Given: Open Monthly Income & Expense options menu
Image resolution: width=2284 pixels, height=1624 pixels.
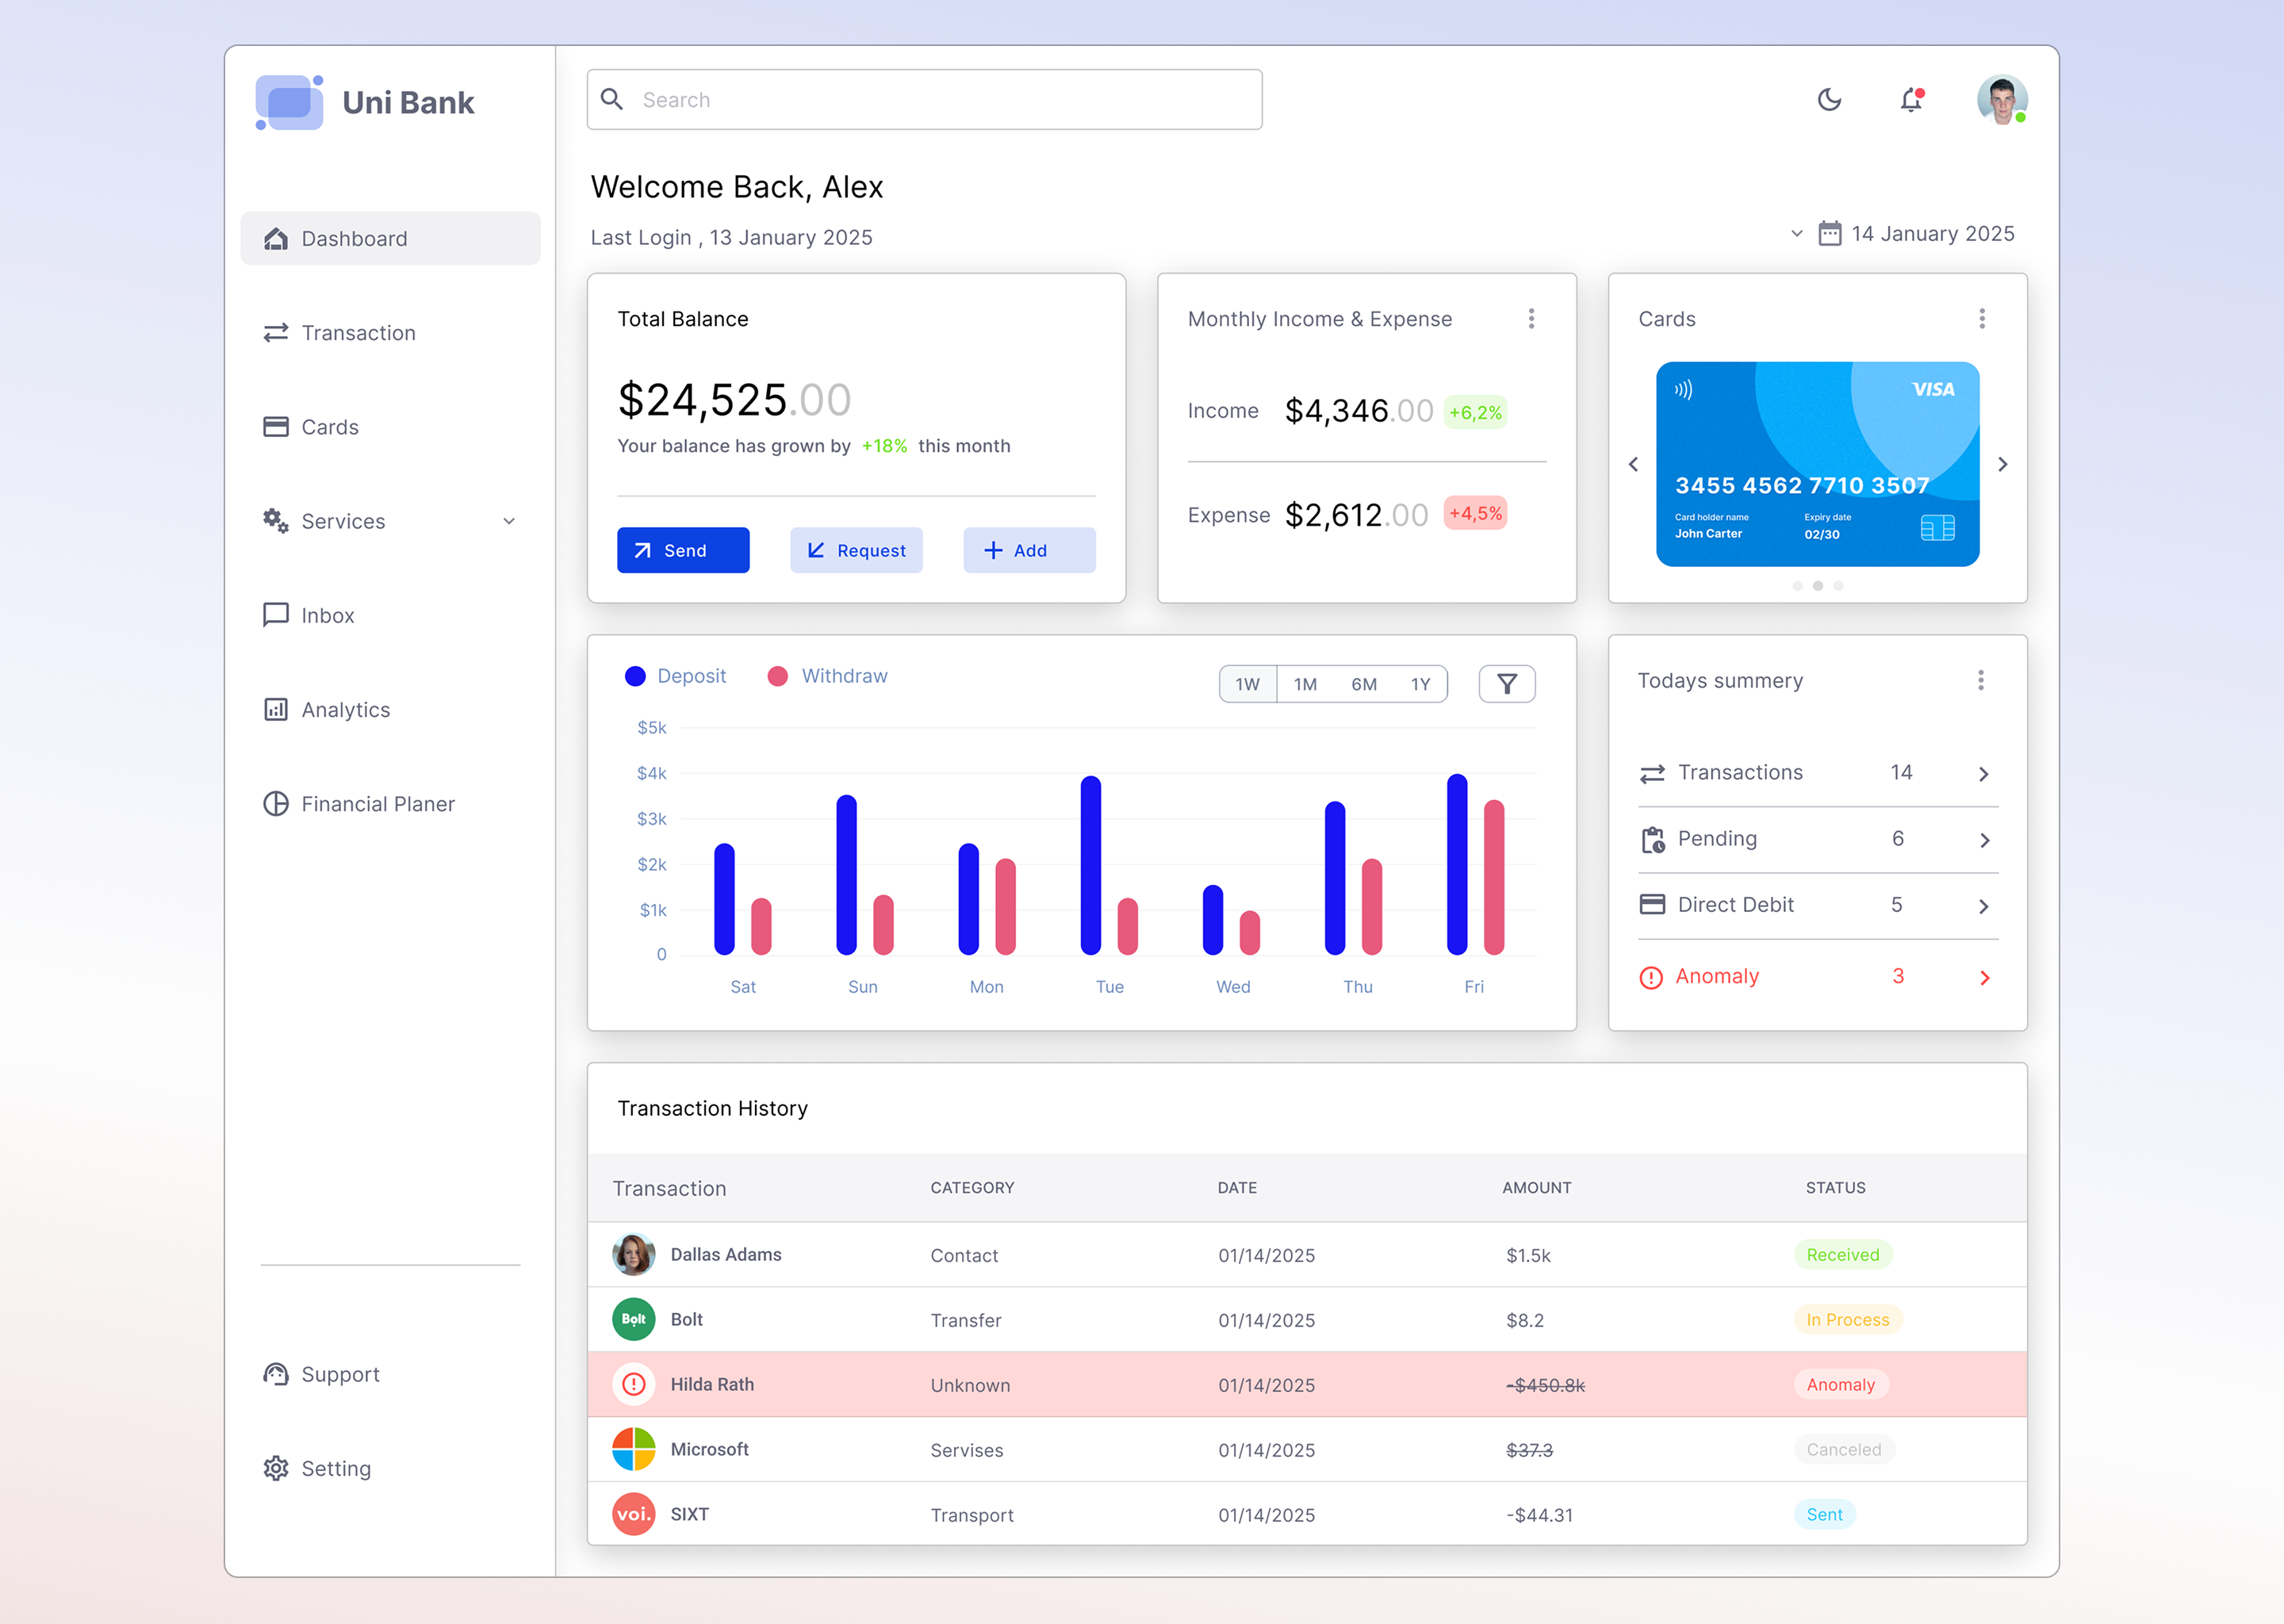Looking at the screenshot, I should click(x=1531, y=319).
